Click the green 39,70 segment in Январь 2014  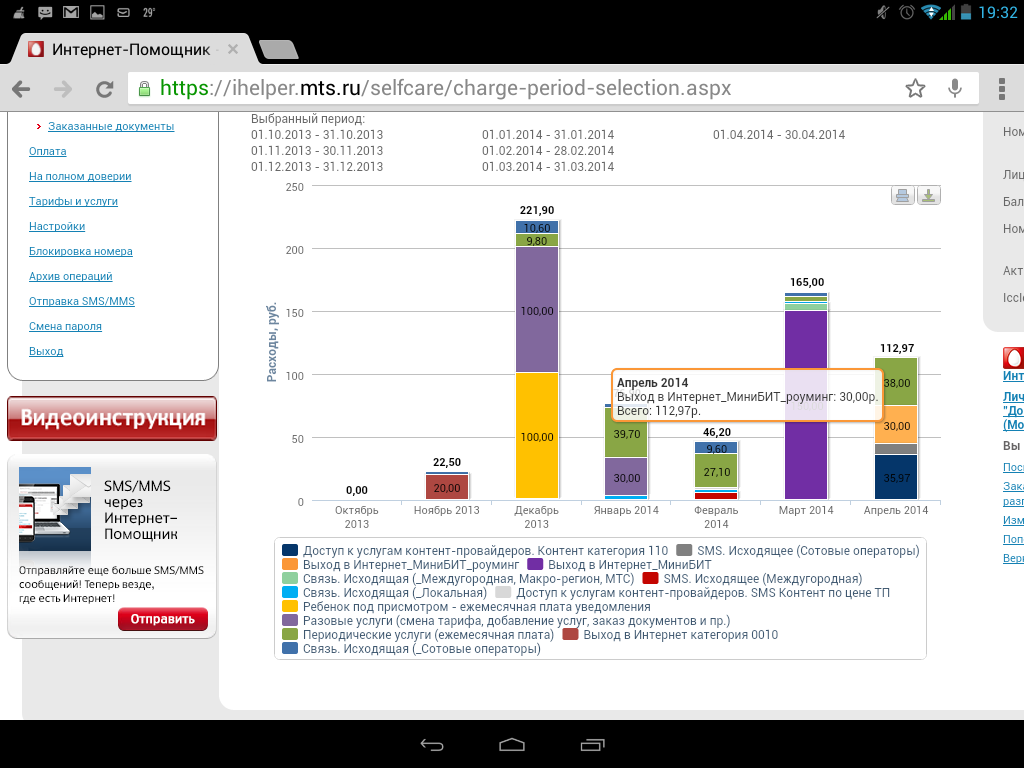point(626,433)
